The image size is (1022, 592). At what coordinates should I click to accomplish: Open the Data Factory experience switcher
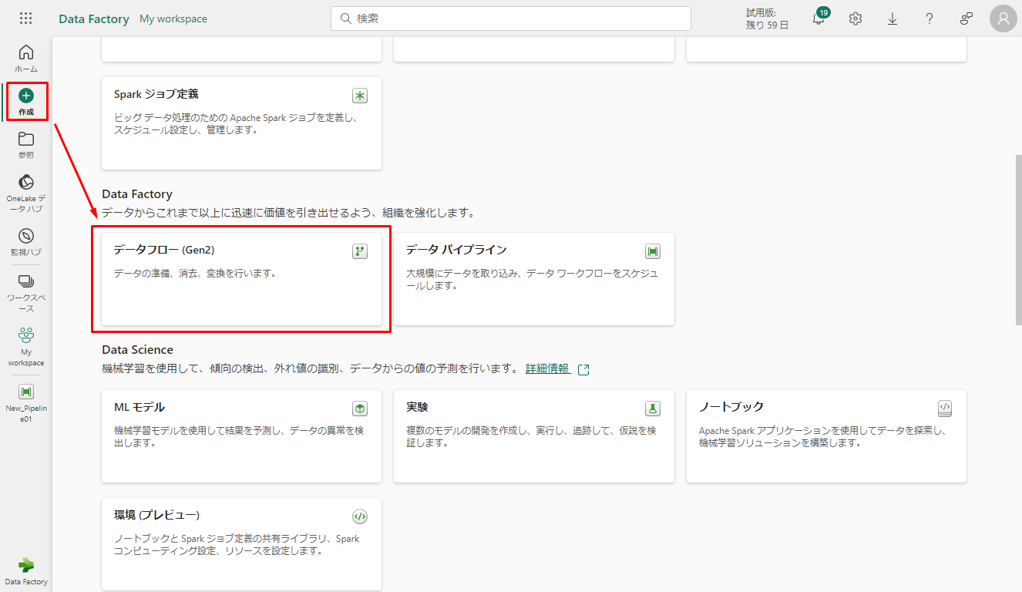pos(26,570)
